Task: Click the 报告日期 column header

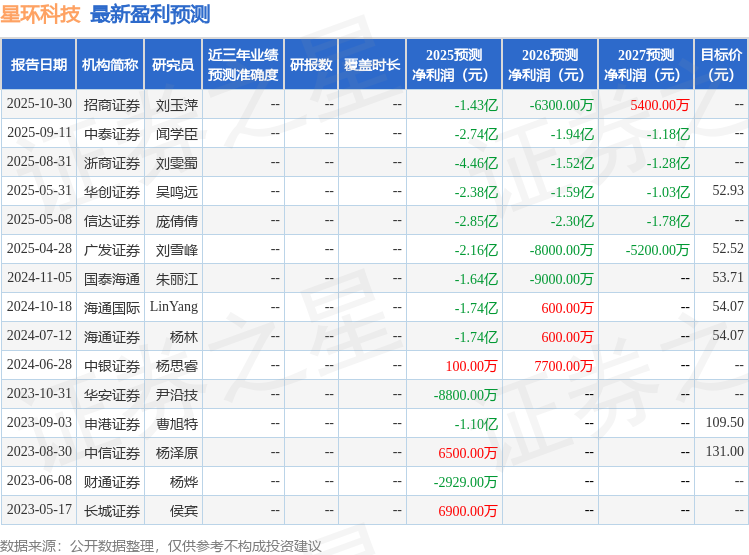Action: tap(39, 64)
